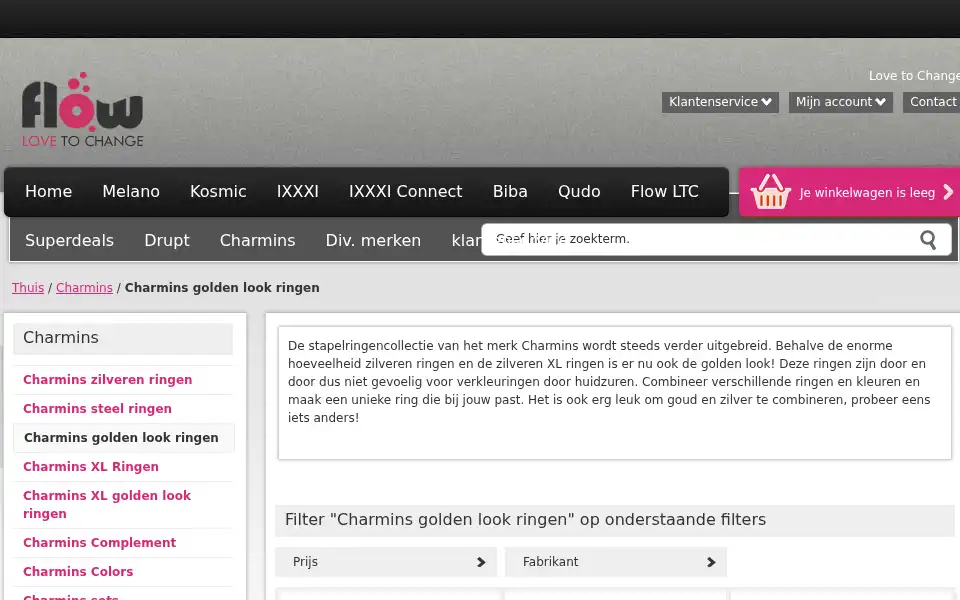
Task: Click the search magnifier icon
Action: coord(928,239)
